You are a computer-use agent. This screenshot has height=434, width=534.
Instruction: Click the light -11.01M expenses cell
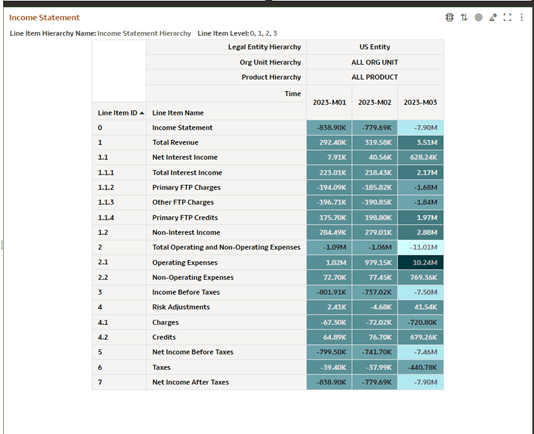pos(421,247)
